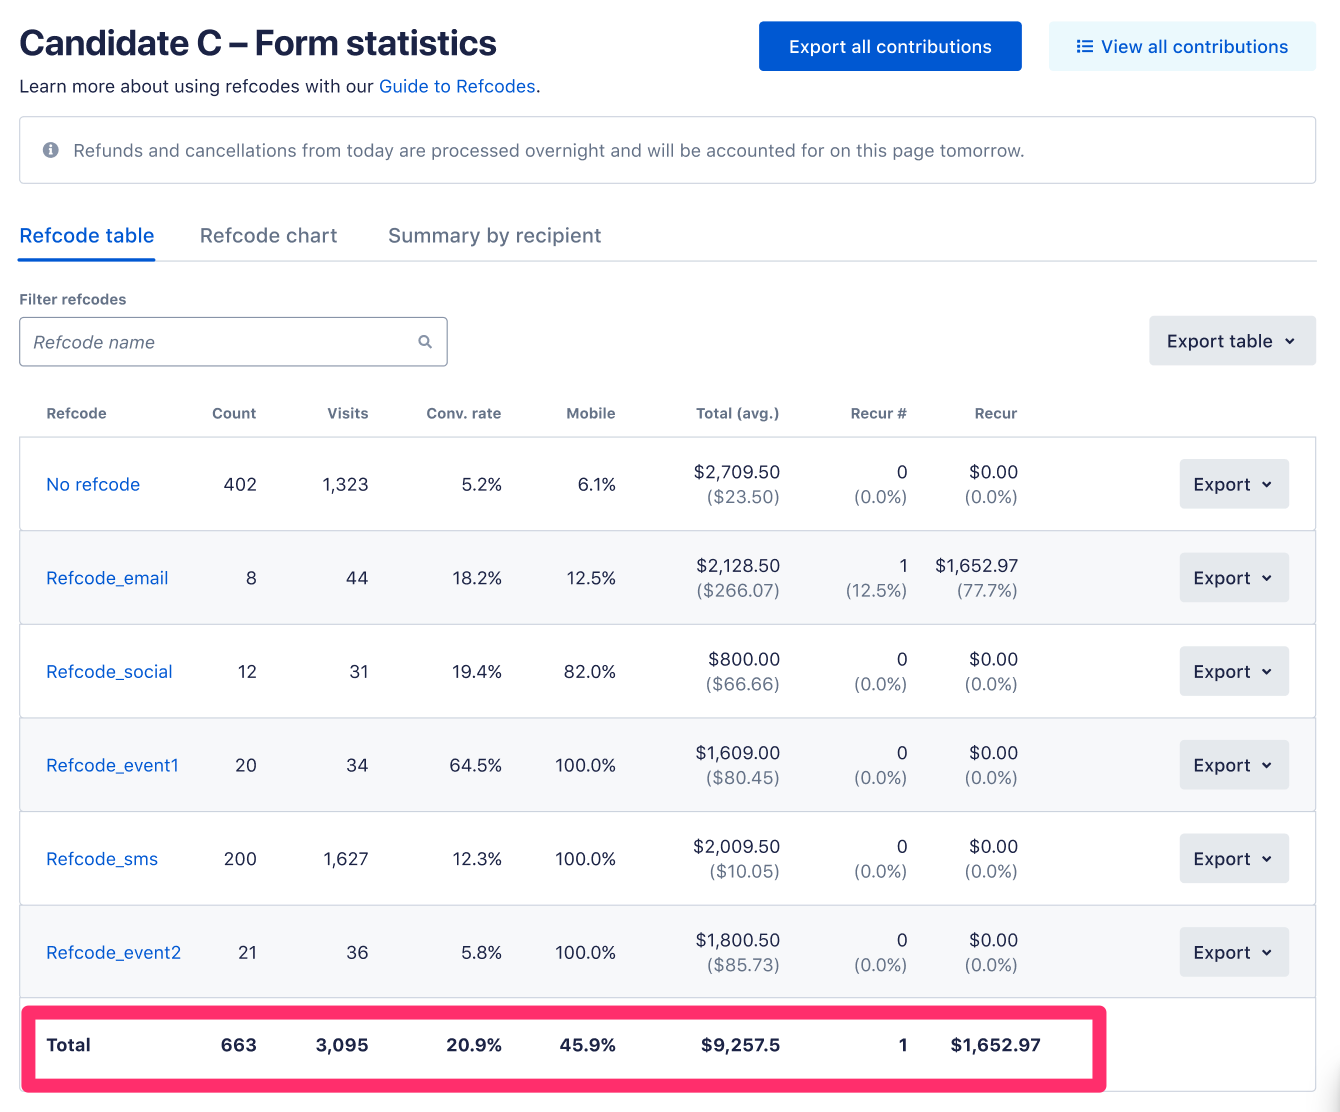Open the Summary by recipient tab
Screen dimensions: 1340x1112
click(x=494, y=236)
